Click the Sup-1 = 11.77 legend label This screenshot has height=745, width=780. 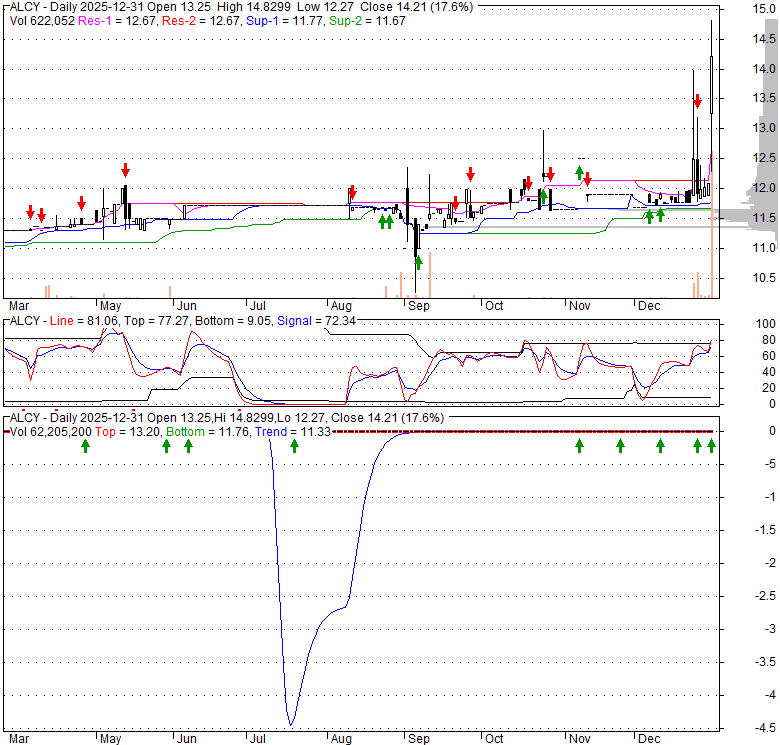point(270,19)
